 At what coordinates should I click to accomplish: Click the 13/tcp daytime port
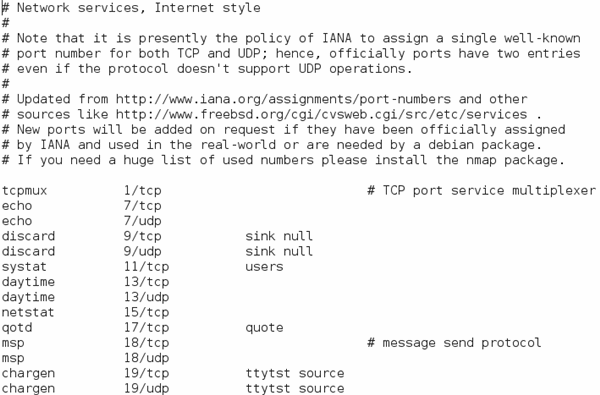(146, 282)
